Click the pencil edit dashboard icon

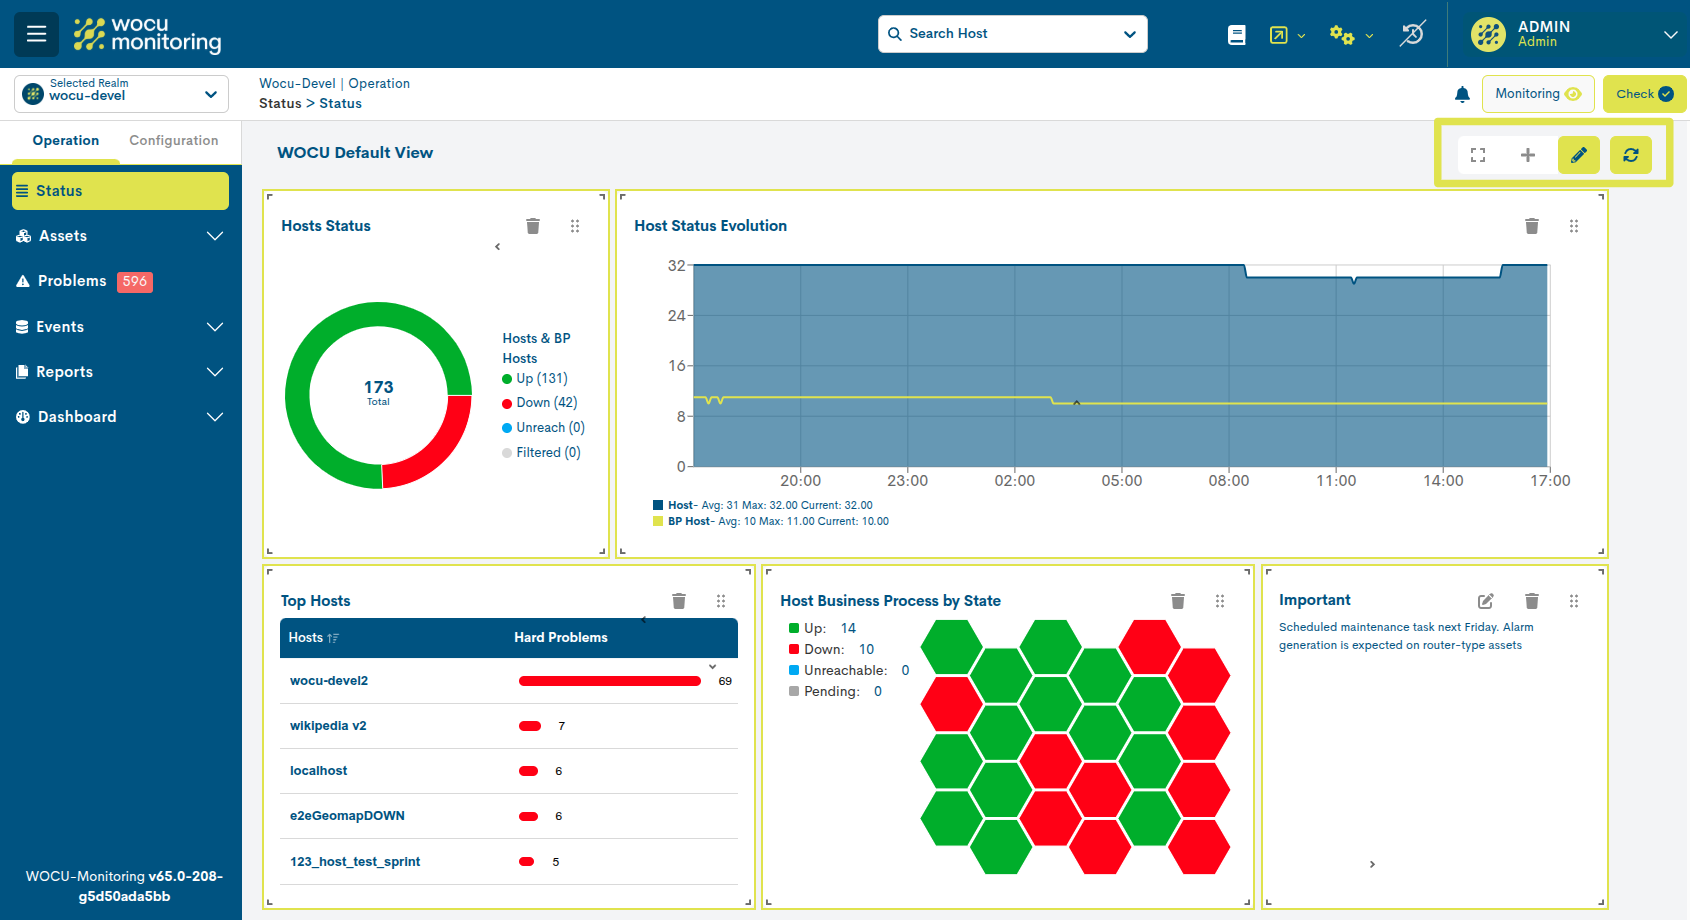(1578, 155)
